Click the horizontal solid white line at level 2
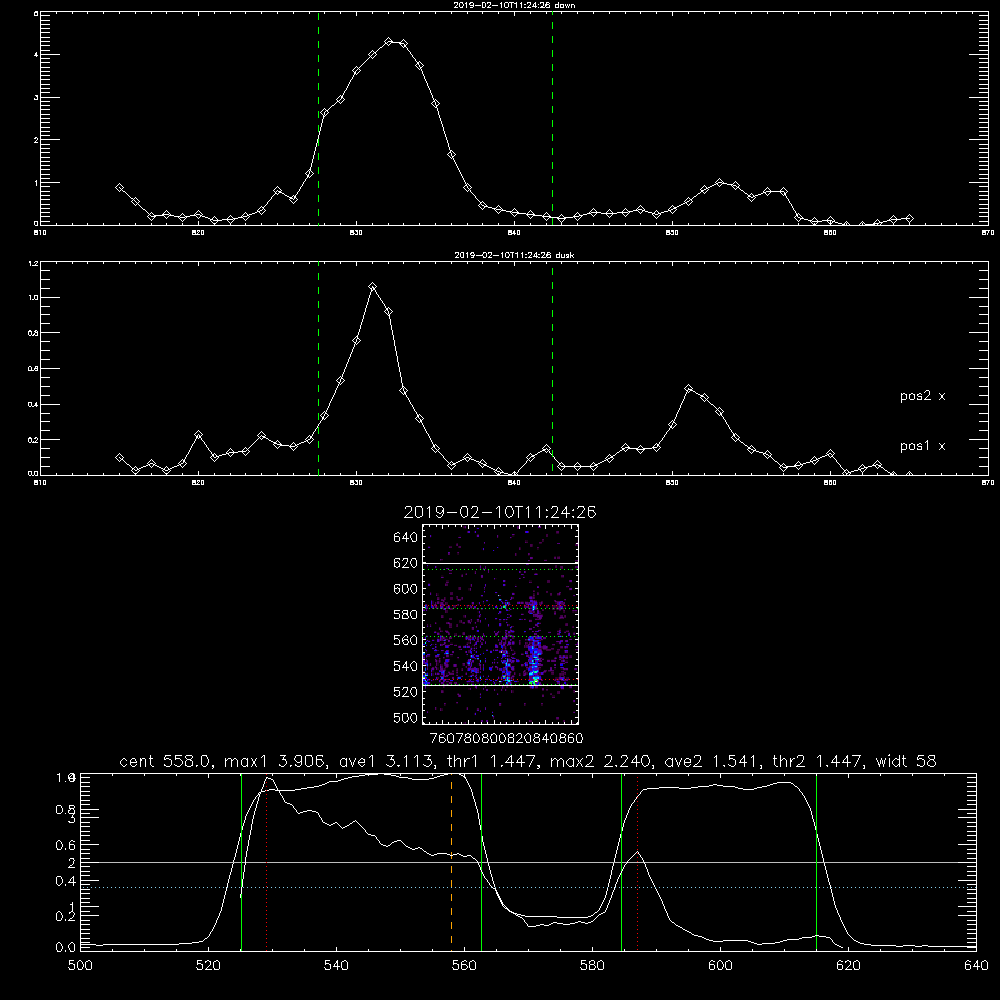Image resolution: width=1000 pixels, height=1000 pixels. 528,862
